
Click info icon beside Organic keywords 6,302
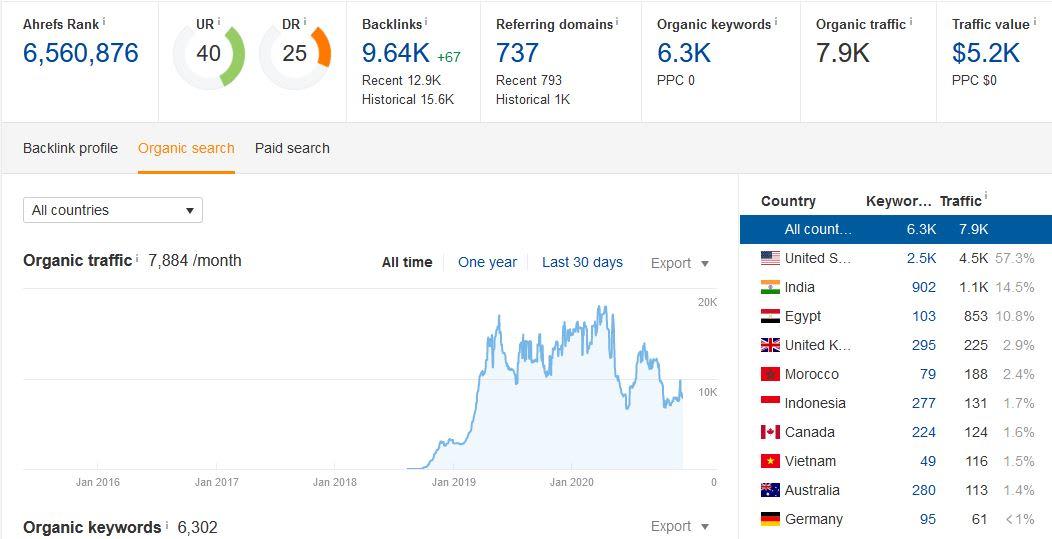click(x=166, y=525)
